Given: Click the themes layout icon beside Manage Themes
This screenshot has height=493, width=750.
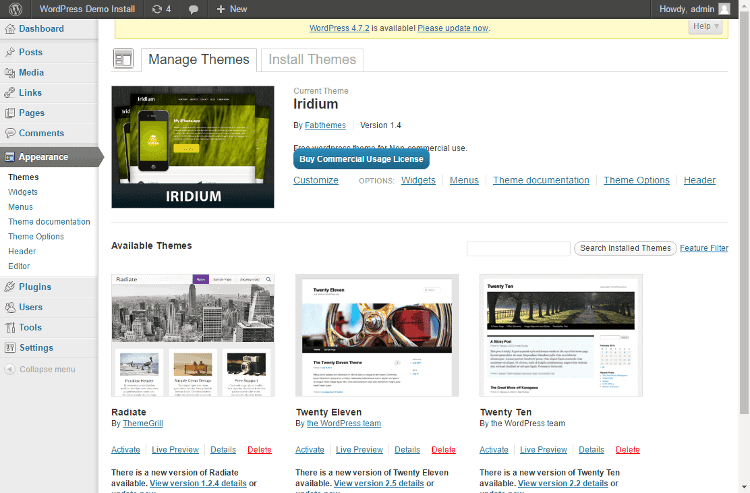Looking at the screenshot, I should click(x=123, y=59).
